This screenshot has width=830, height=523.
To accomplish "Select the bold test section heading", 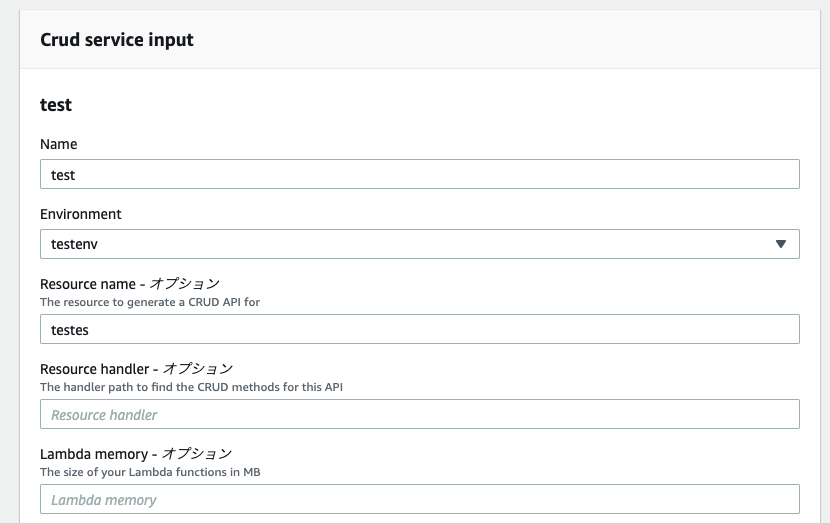I will click(56, 104).
